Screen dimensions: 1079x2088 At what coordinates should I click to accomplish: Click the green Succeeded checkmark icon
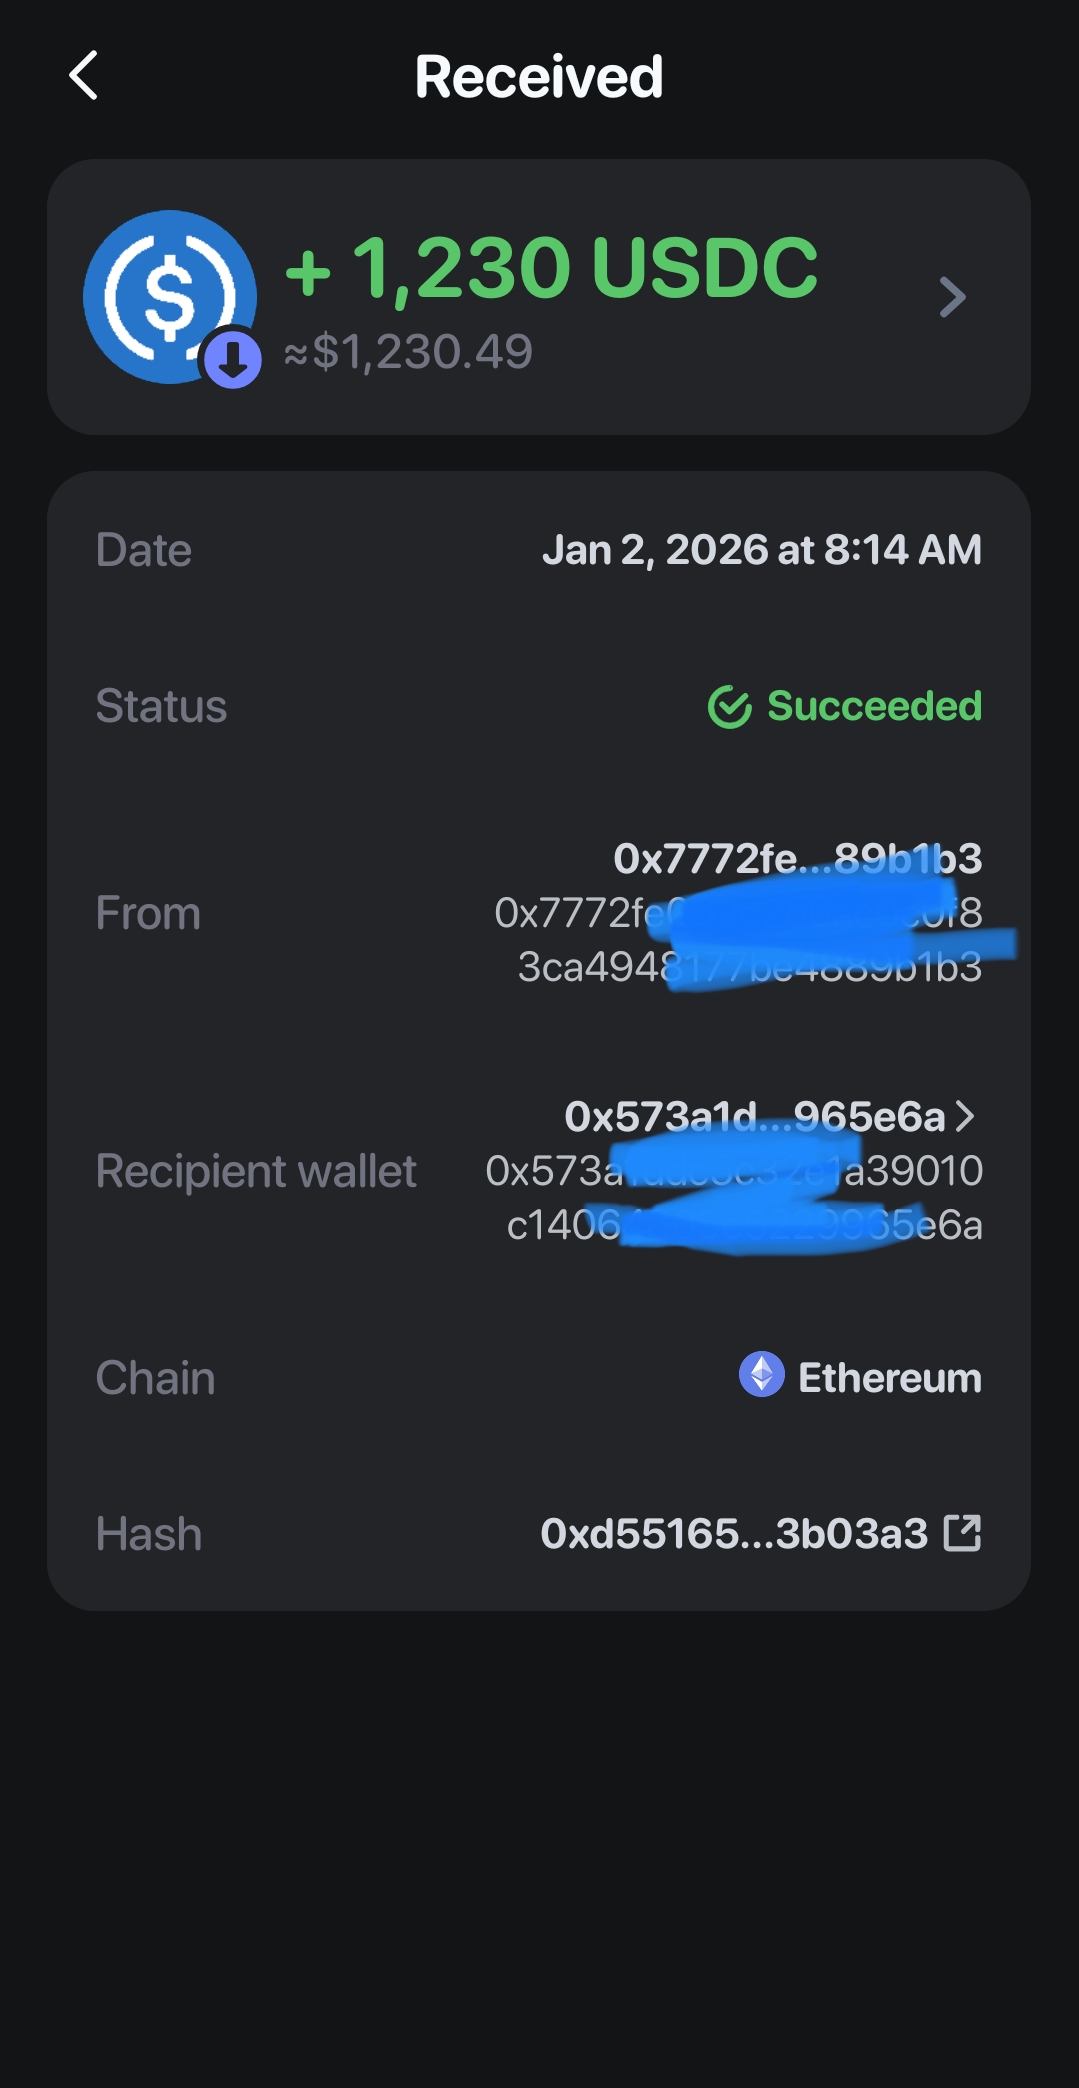click(729, 707)
